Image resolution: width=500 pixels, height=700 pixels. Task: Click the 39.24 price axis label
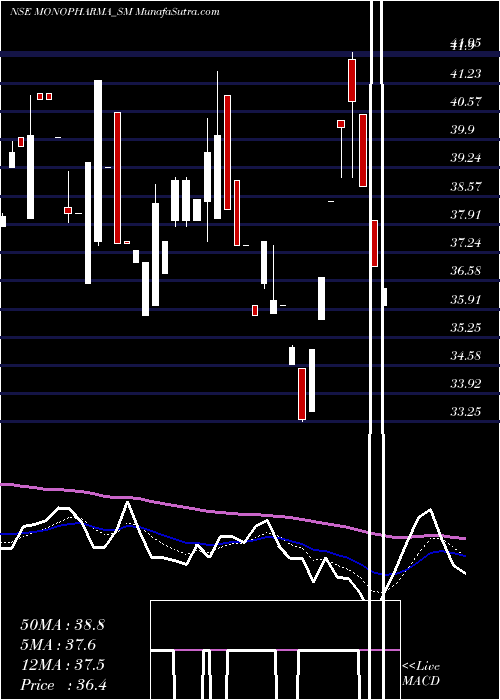(x=466, y=158)
